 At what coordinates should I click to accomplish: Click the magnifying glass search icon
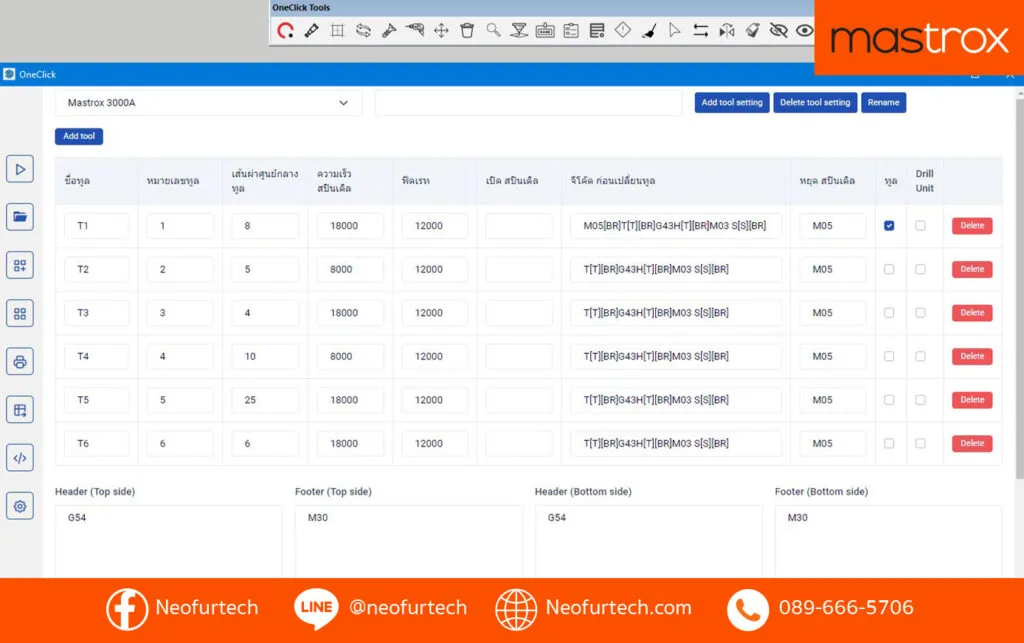click(x=493, y=31)
